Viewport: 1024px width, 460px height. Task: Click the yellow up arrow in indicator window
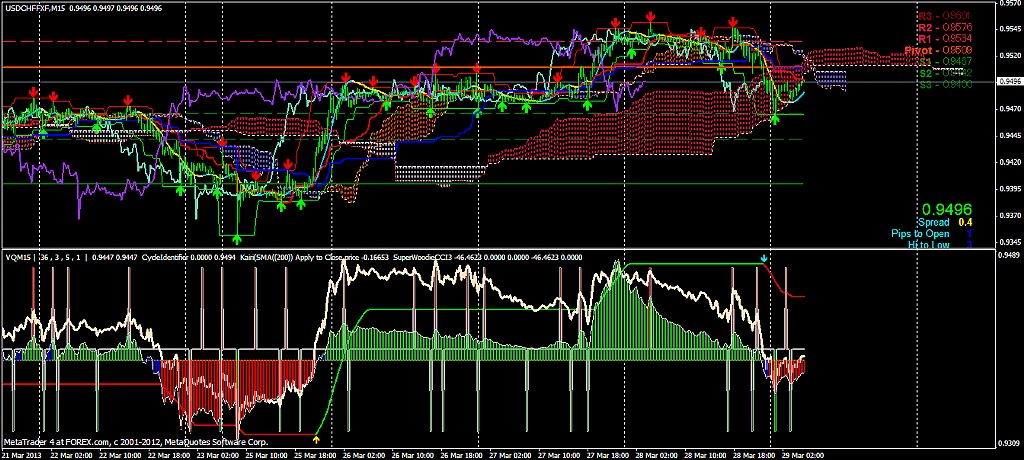(x=317, y=438)
